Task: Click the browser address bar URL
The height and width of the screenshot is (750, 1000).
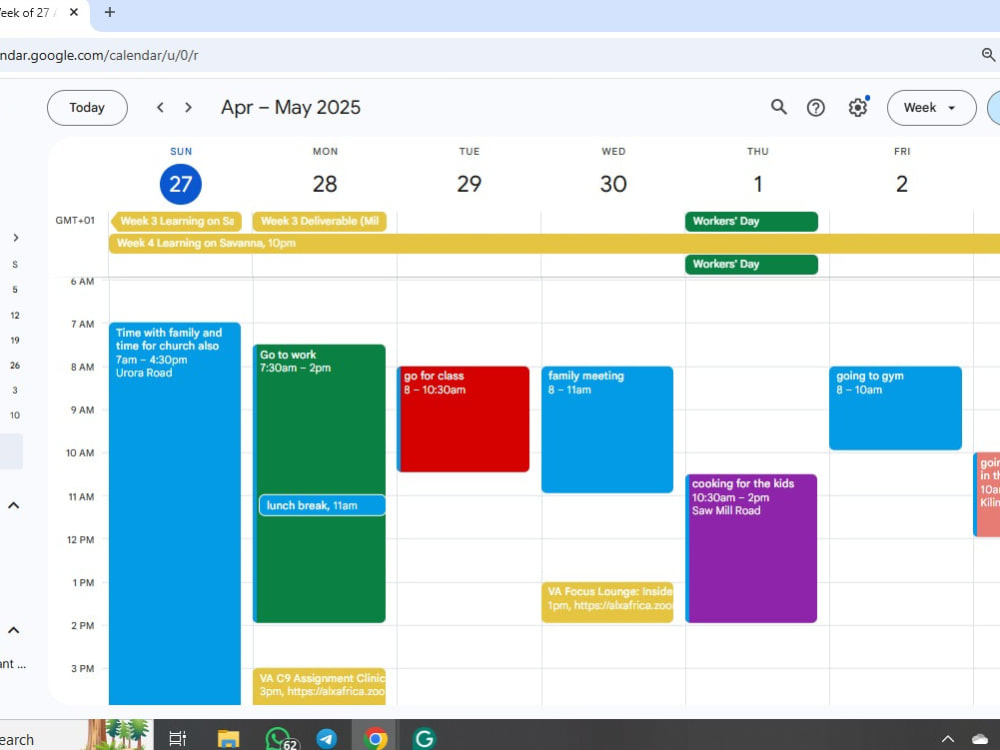Action: (99, 55)
